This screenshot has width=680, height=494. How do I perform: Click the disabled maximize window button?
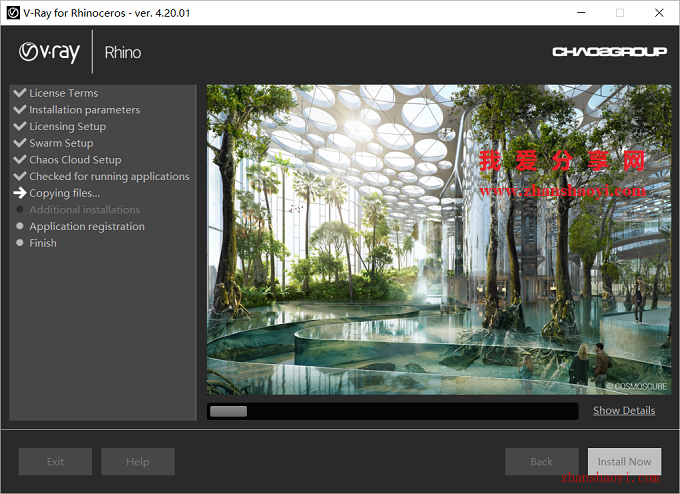[x=620, y=13]
